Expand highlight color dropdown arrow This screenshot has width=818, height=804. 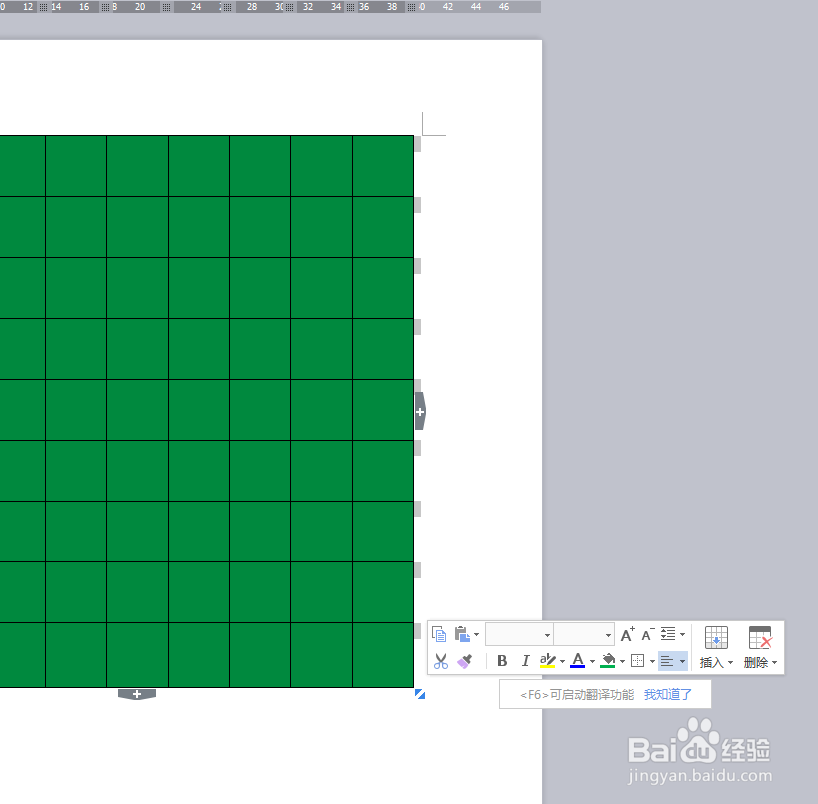(x=562, y=662)
